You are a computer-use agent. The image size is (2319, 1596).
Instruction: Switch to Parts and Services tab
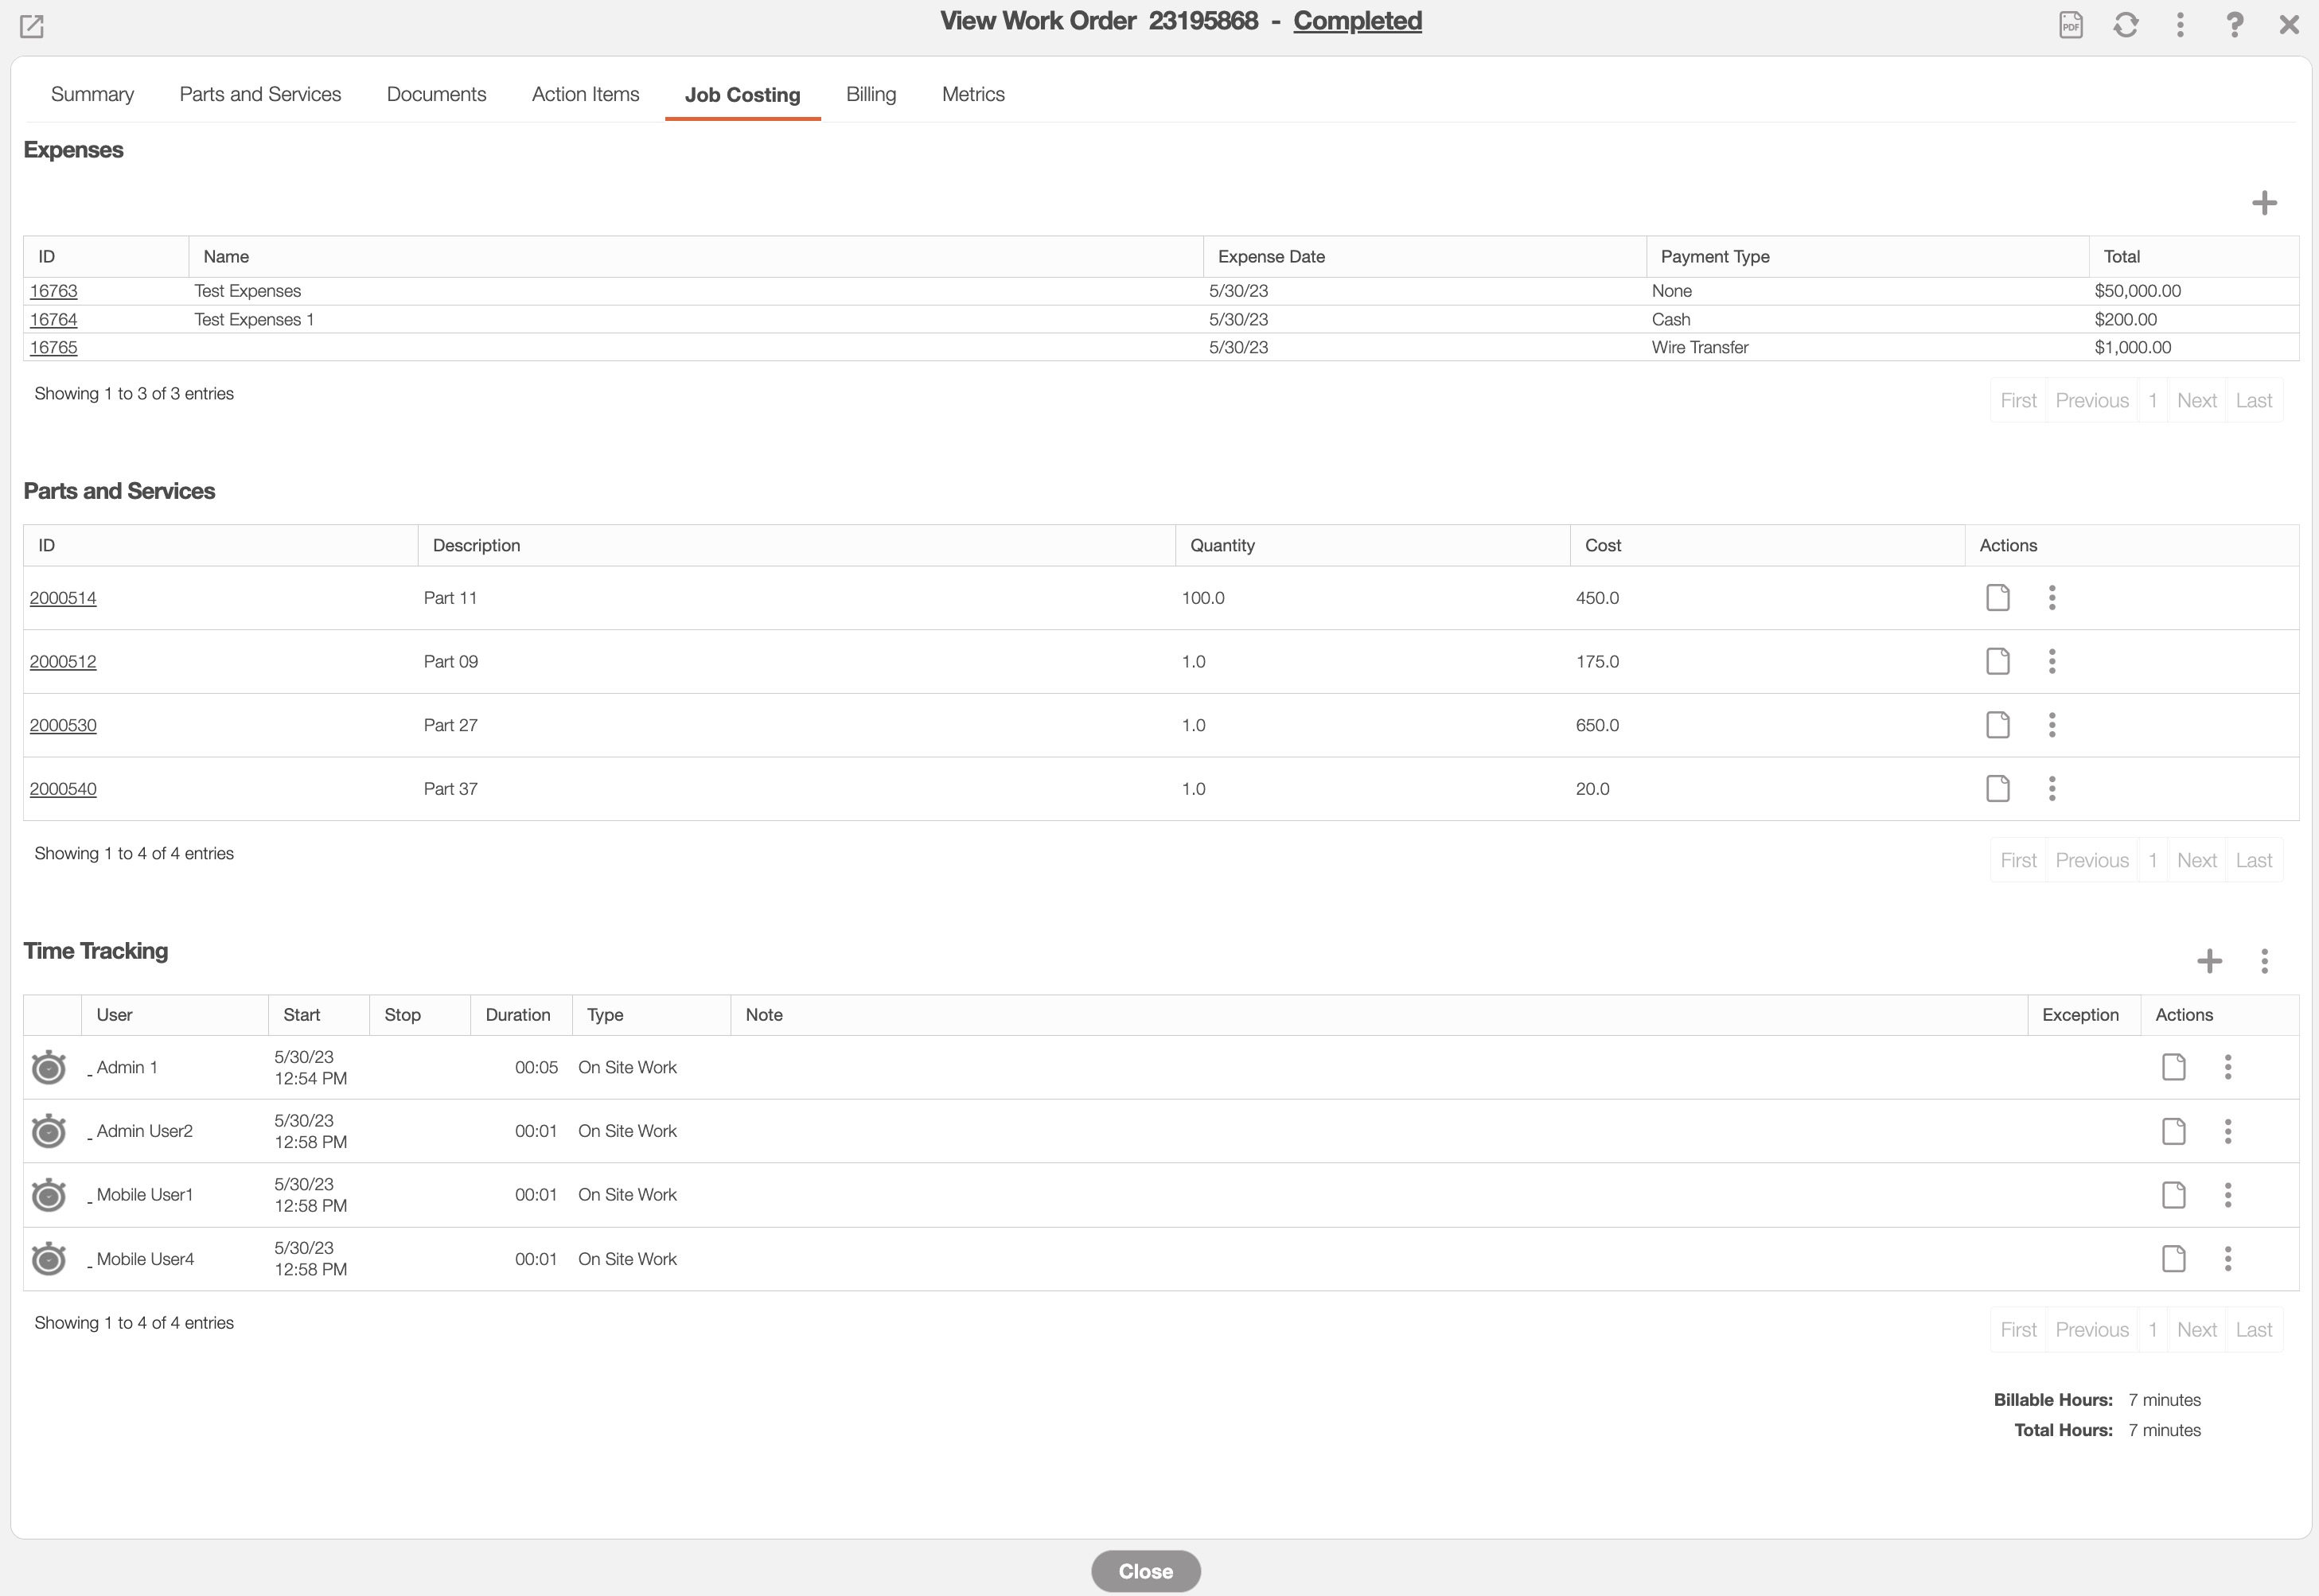[x=260, y=94]
